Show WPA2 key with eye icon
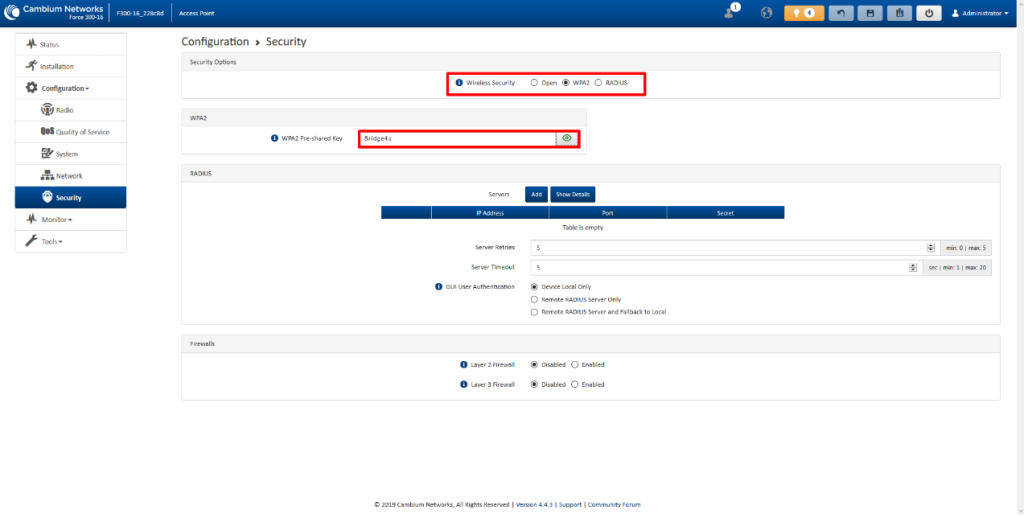Screen dimensions: 1024x518 tap(567, 138)
